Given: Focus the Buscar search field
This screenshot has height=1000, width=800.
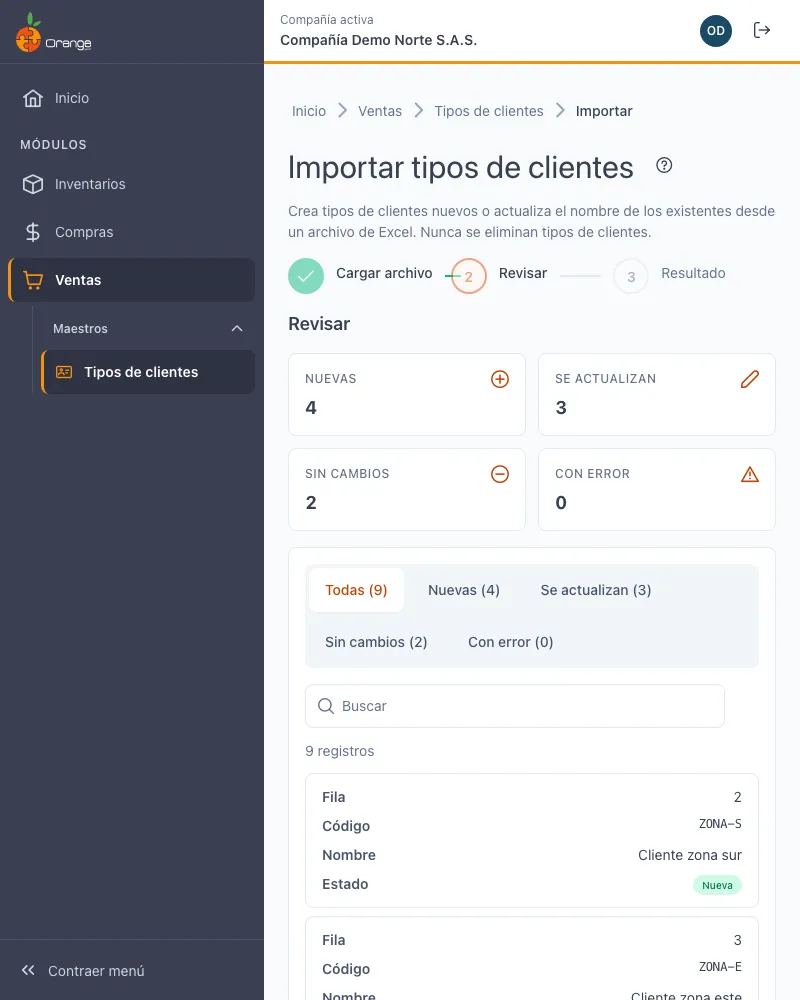Looking at the screenshot, I should point(514,706).
